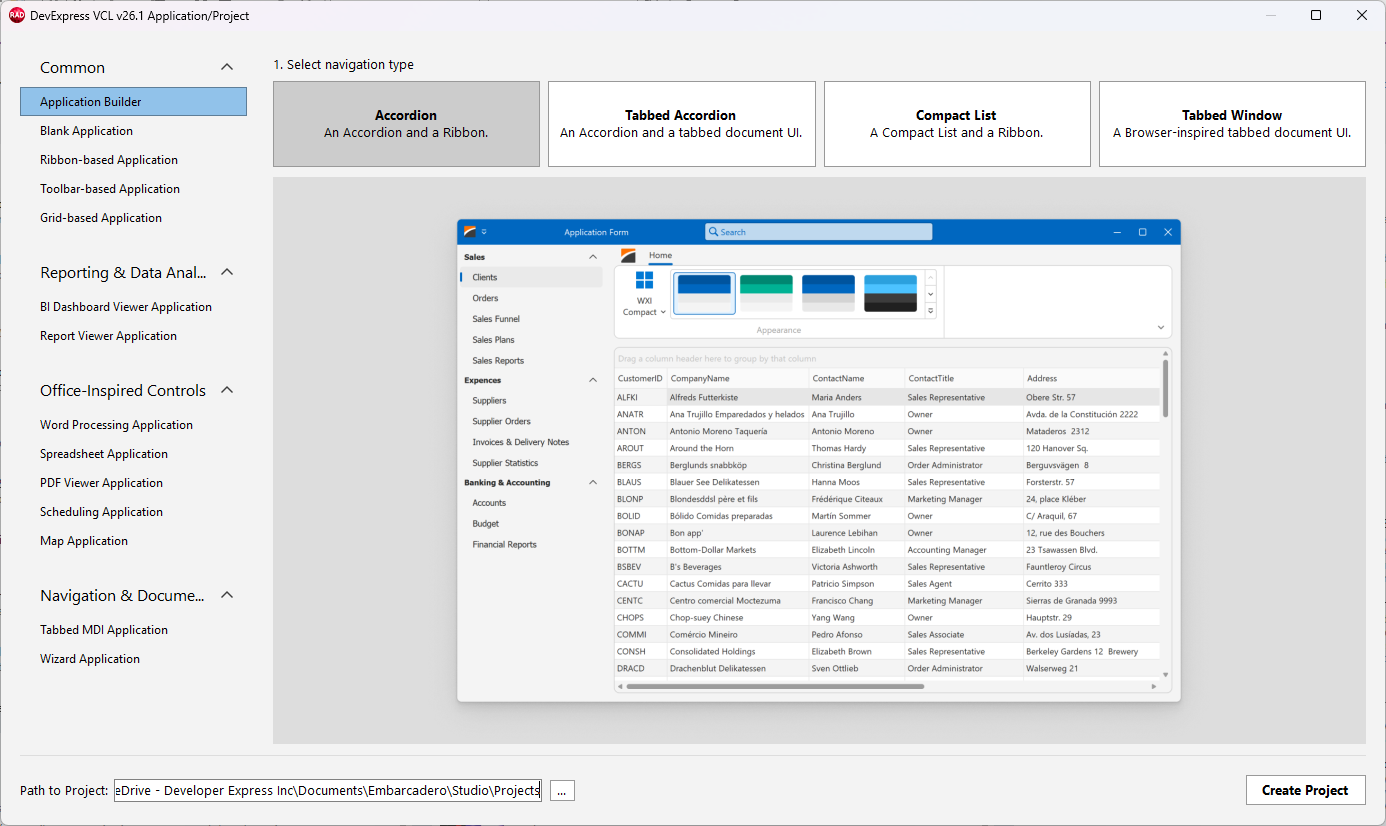Image resolution: width=1386 pixels, height=826 pixels.
Task: Click the Budget item in preview
Action: [532, 523]
